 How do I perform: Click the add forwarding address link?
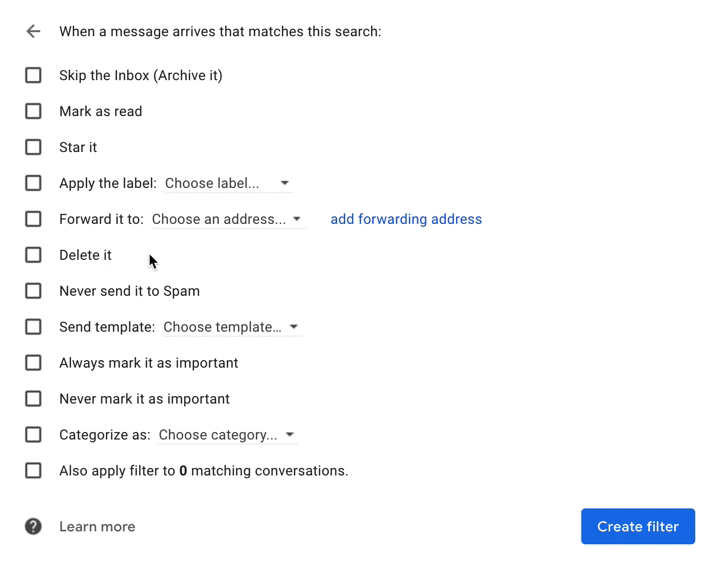point(406,219)
